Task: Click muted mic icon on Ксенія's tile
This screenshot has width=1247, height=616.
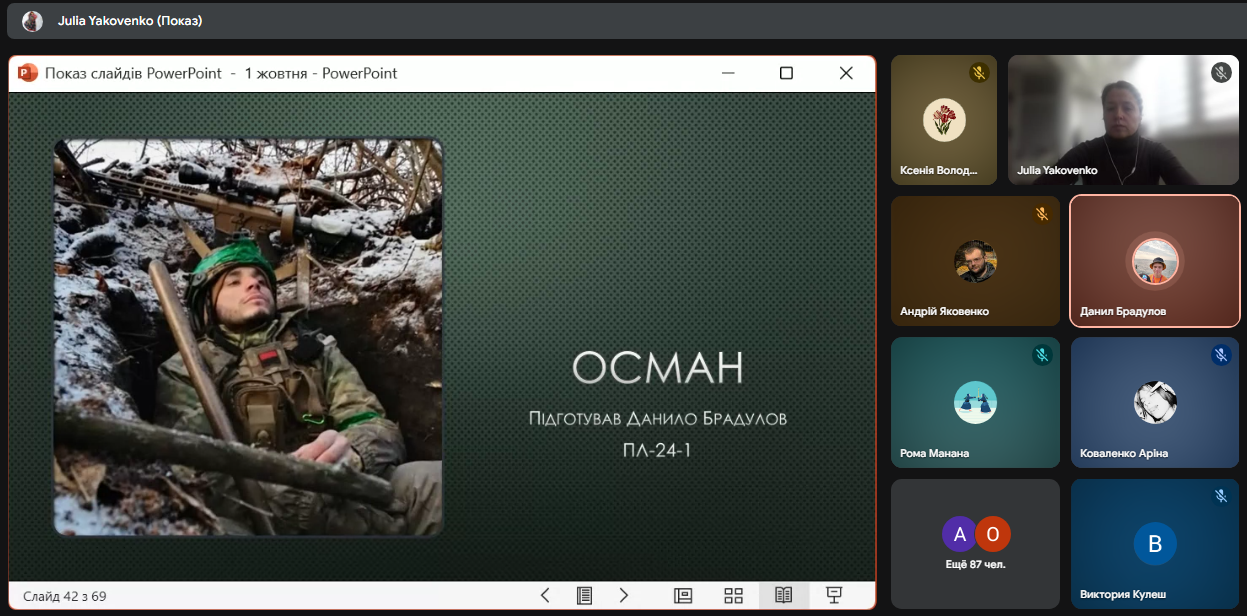Action: tap(979, 73)
